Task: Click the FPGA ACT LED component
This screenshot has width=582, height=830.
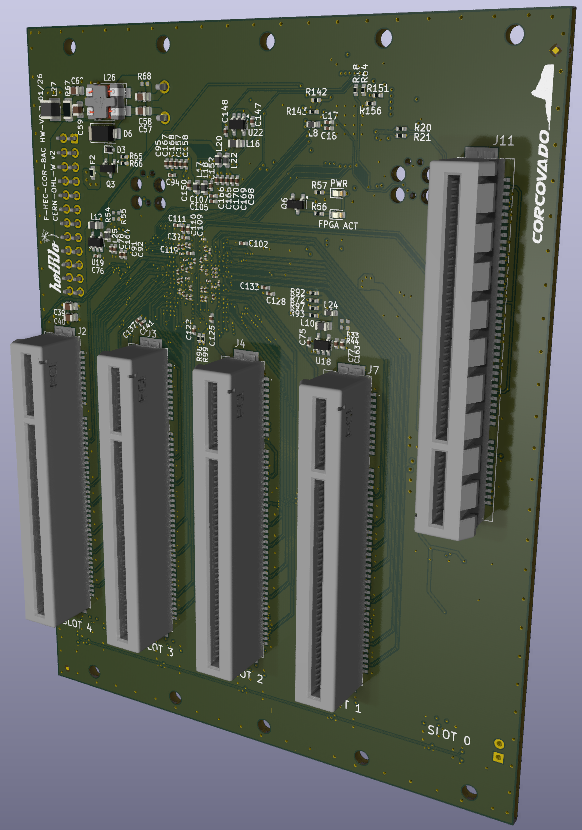Action: pos(337,214)
